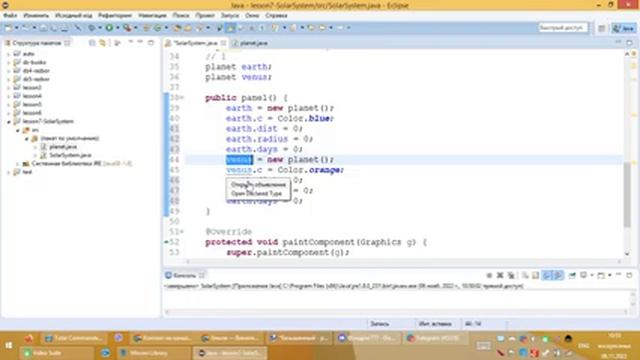Collapse the panel() method at line 38
The image size is (640, 360).
182,98
